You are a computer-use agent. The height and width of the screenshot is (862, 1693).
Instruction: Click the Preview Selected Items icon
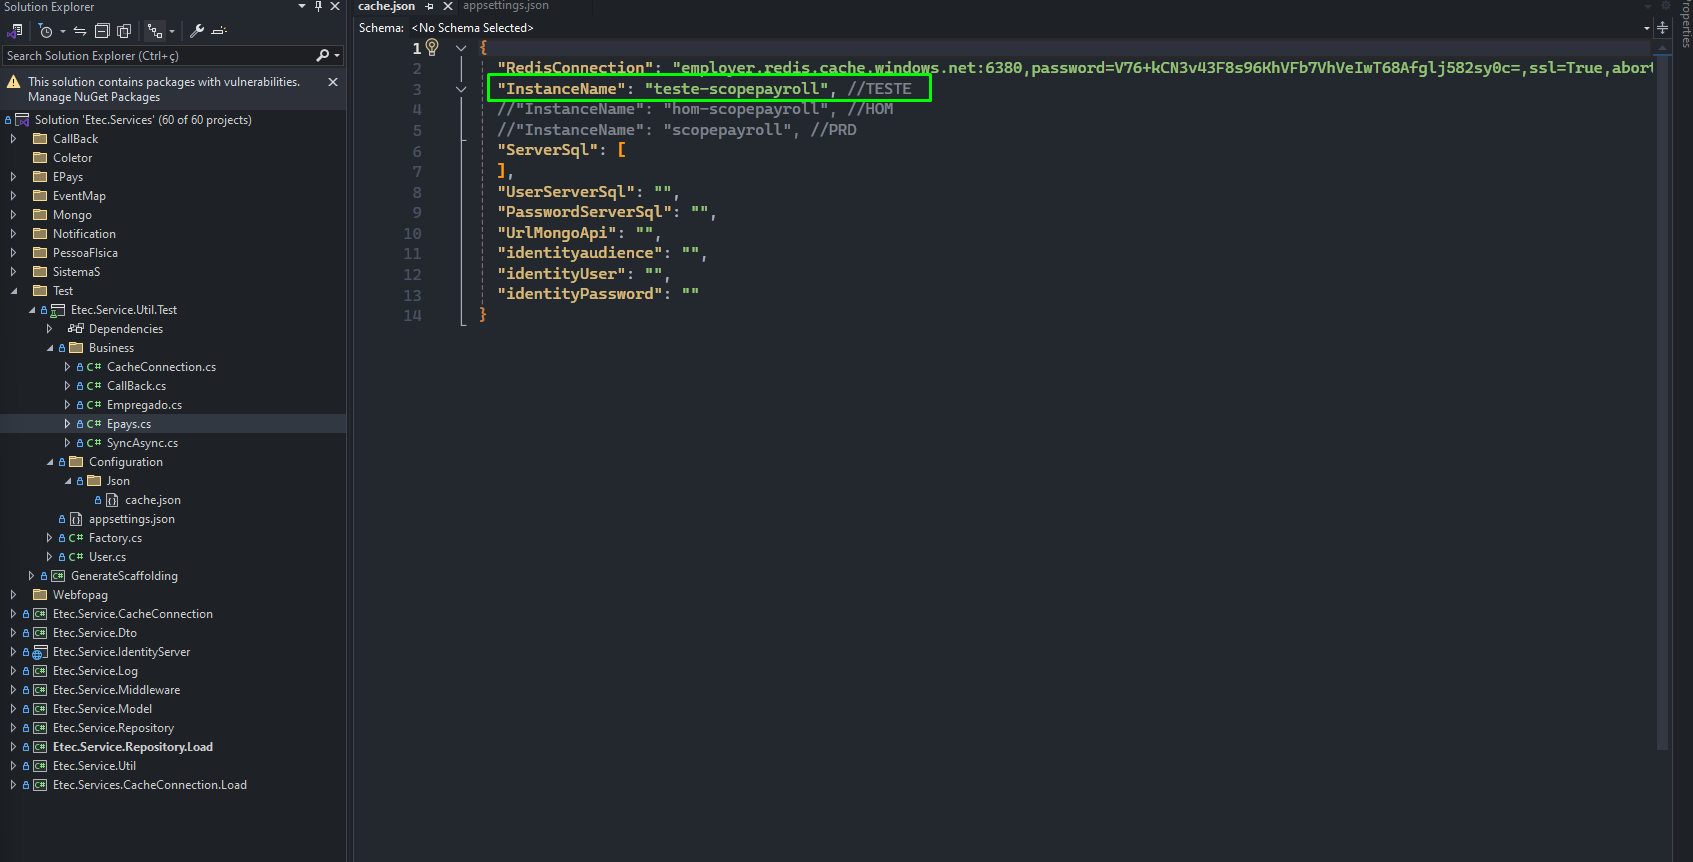[220, 31]
